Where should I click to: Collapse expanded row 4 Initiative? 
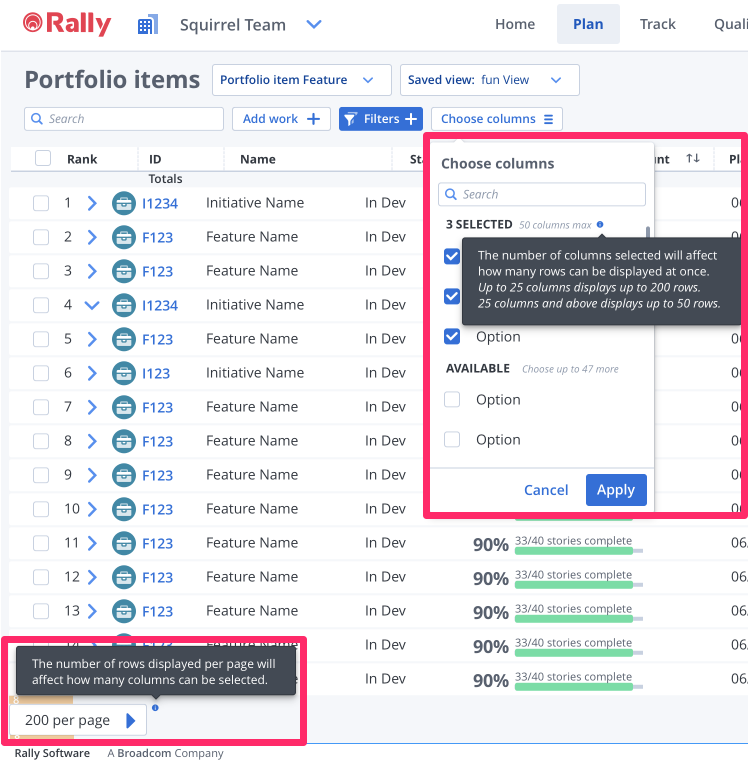click(92, 305)
